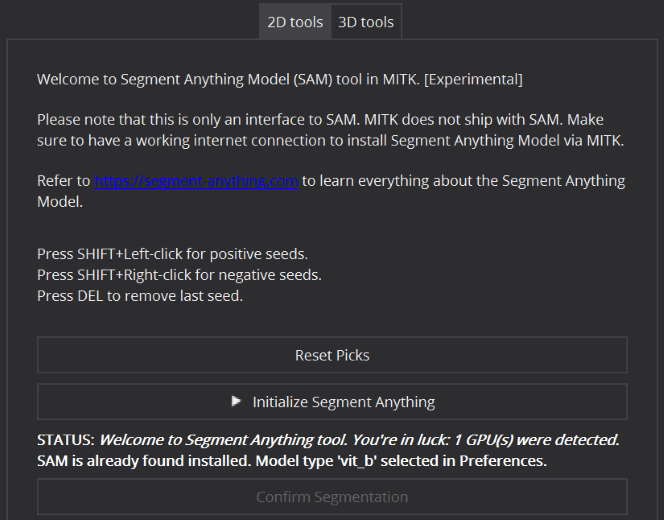The height and width of the screenshot is (520, 664).
Task: Select the bold STATUS label
Action: coord(66,440)
